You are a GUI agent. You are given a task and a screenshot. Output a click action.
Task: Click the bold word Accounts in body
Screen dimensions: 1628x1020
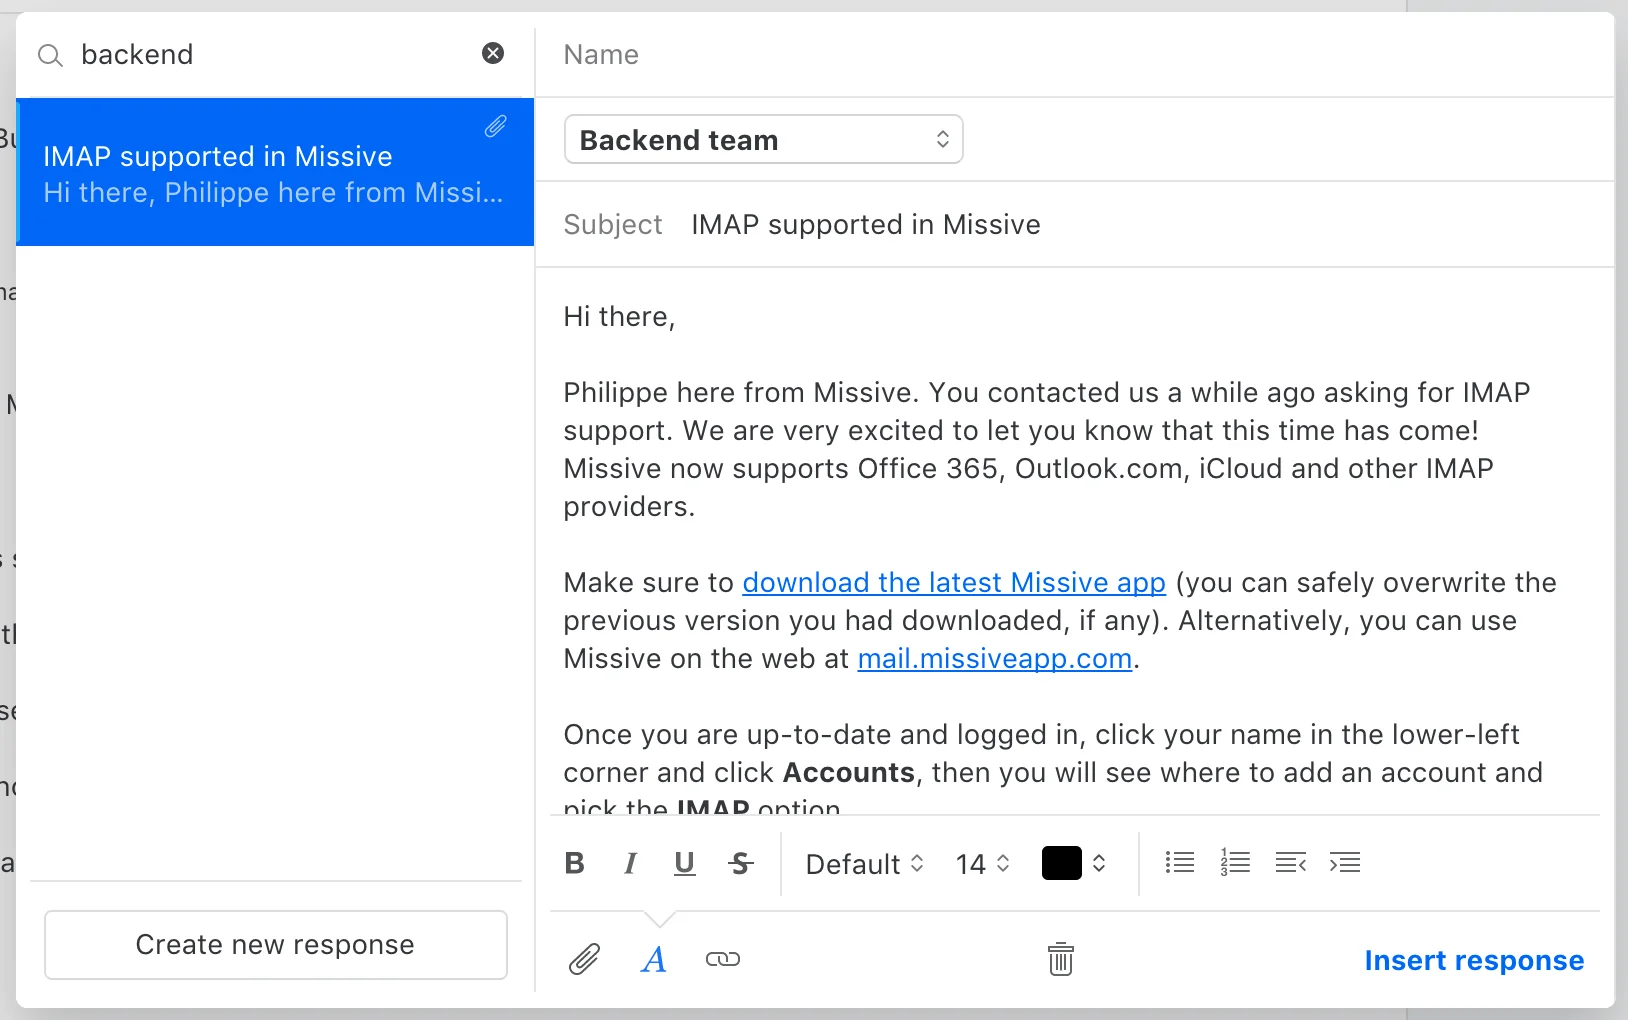click(x=849, y=772)
